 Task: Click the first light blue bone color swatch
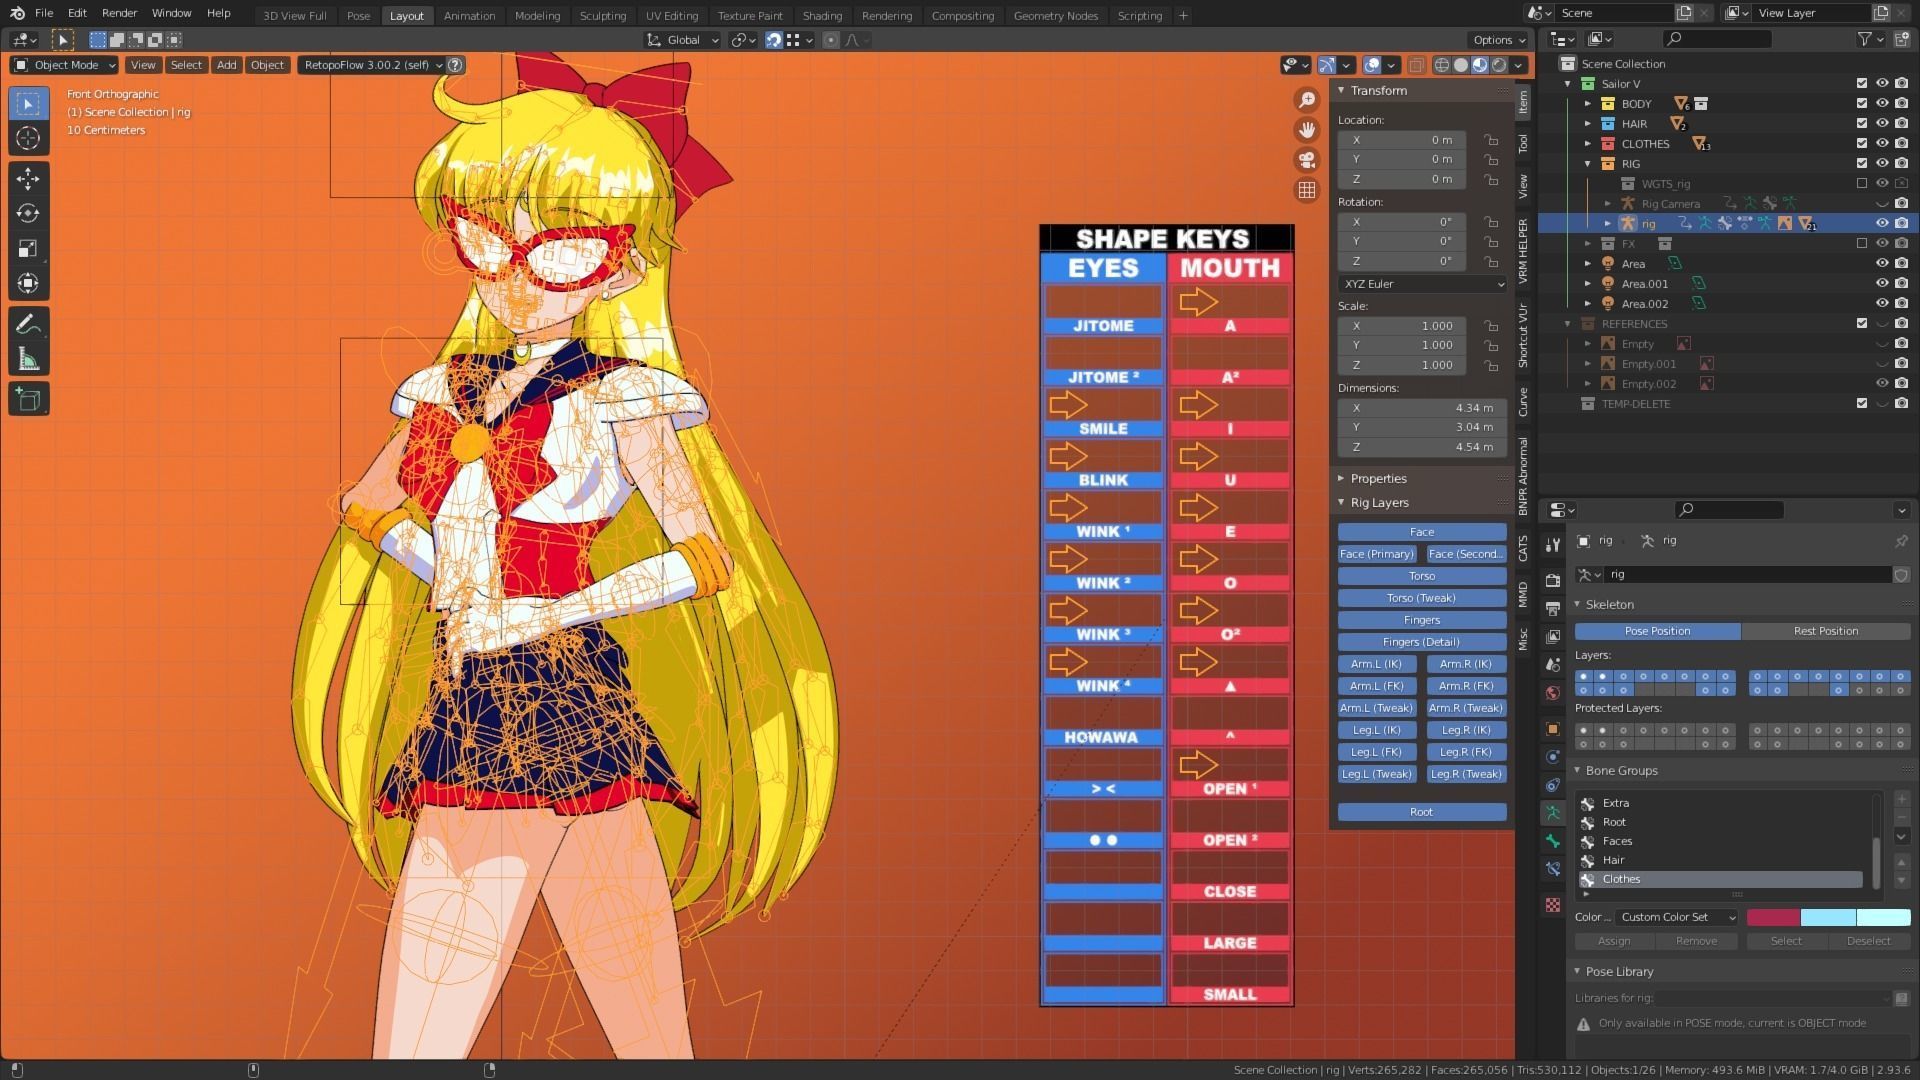tap(1828, 918)
